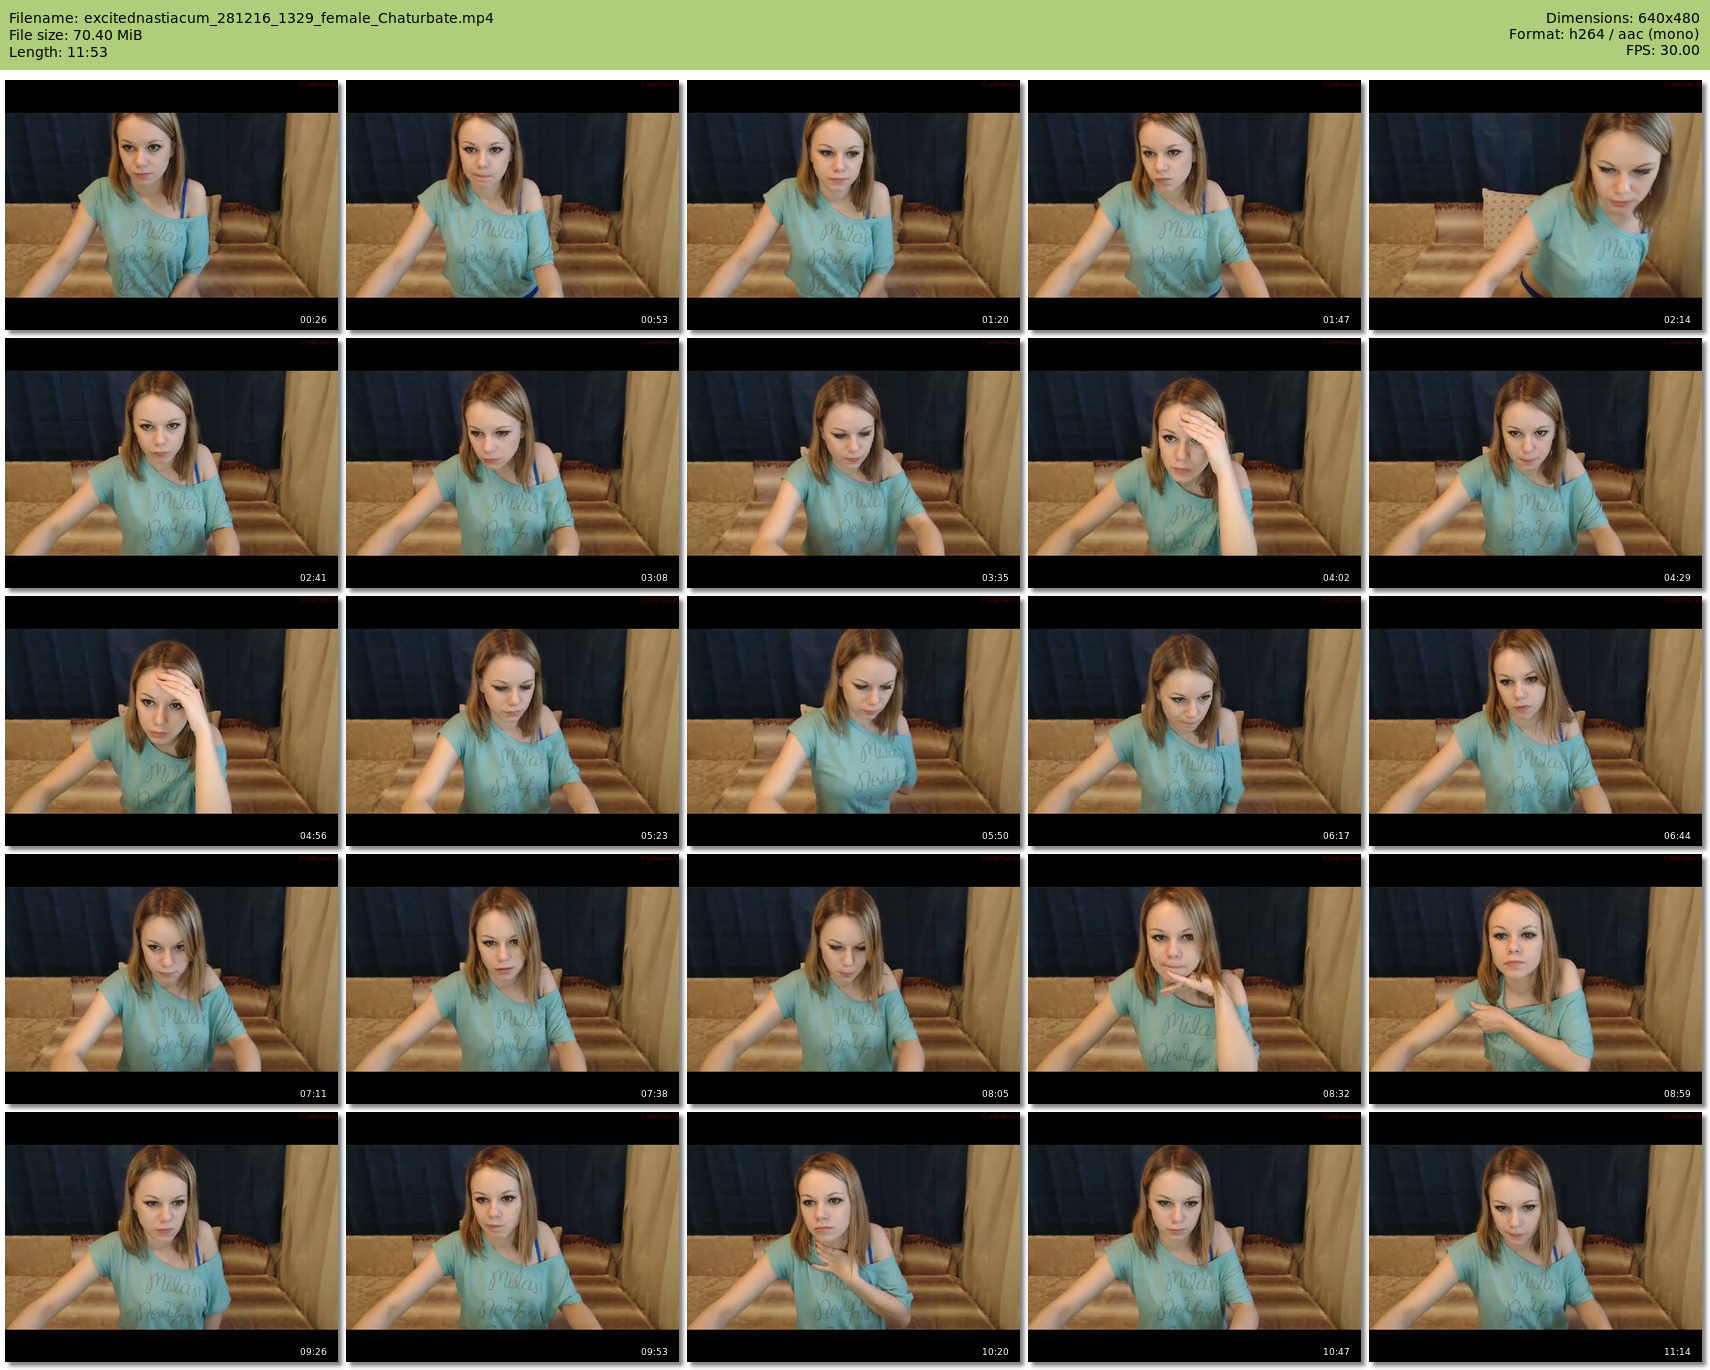Click the 'File size: 70.40 MiB' text

pos(76,35)
